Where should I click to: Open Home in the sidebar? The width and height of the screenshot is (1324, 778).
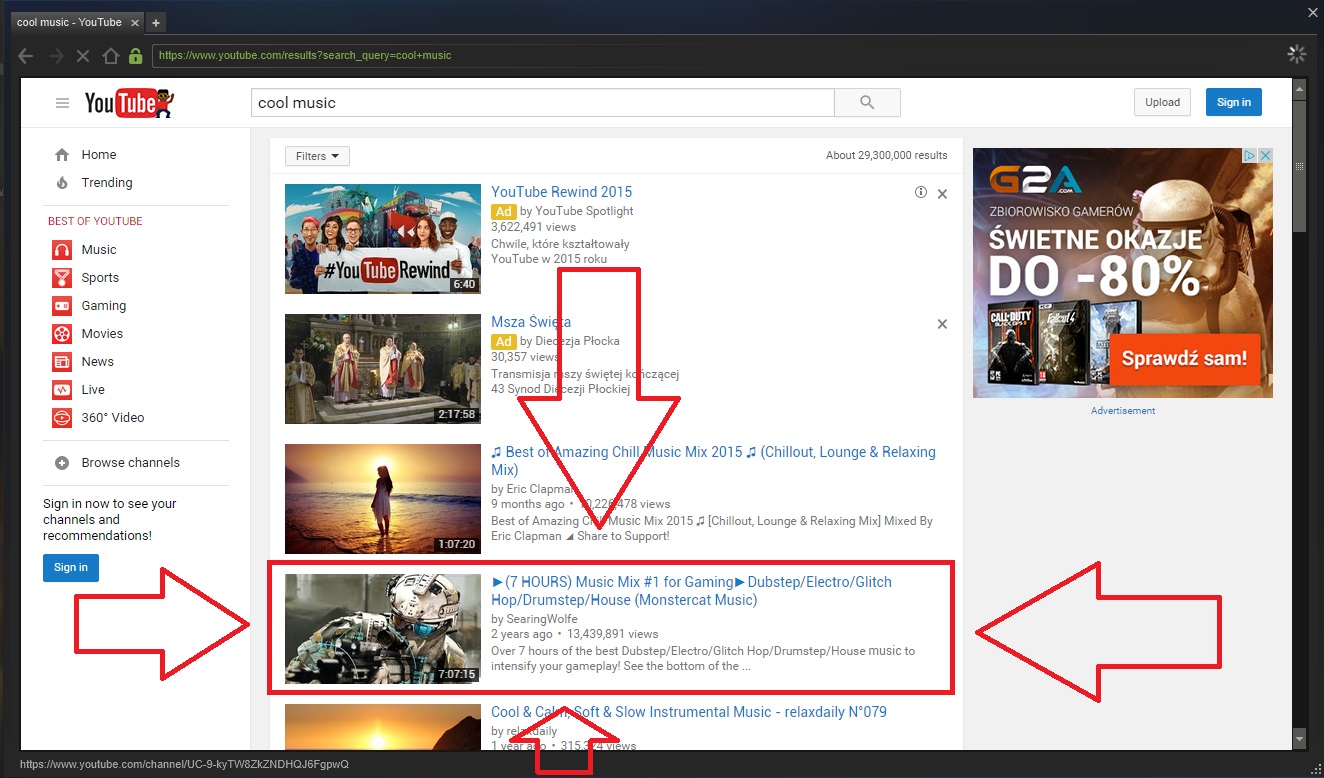point(99,155)
